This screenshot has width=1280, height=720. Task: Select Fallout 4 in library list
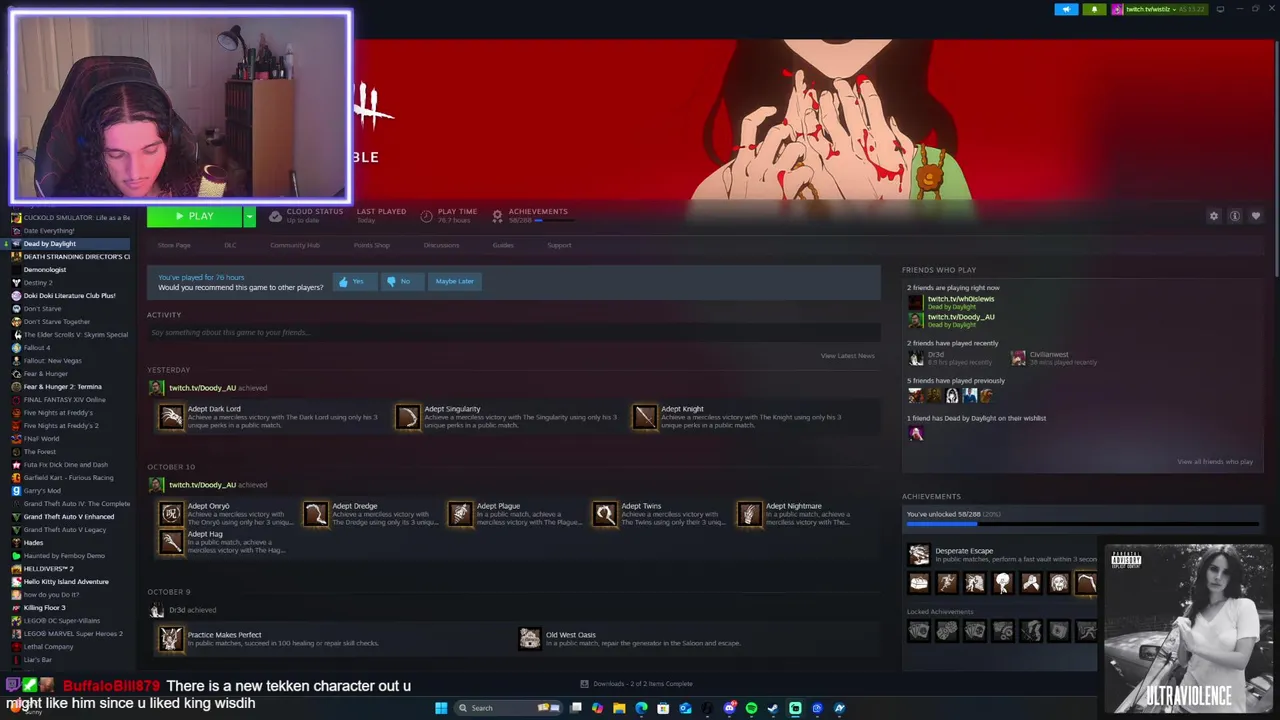37,348
